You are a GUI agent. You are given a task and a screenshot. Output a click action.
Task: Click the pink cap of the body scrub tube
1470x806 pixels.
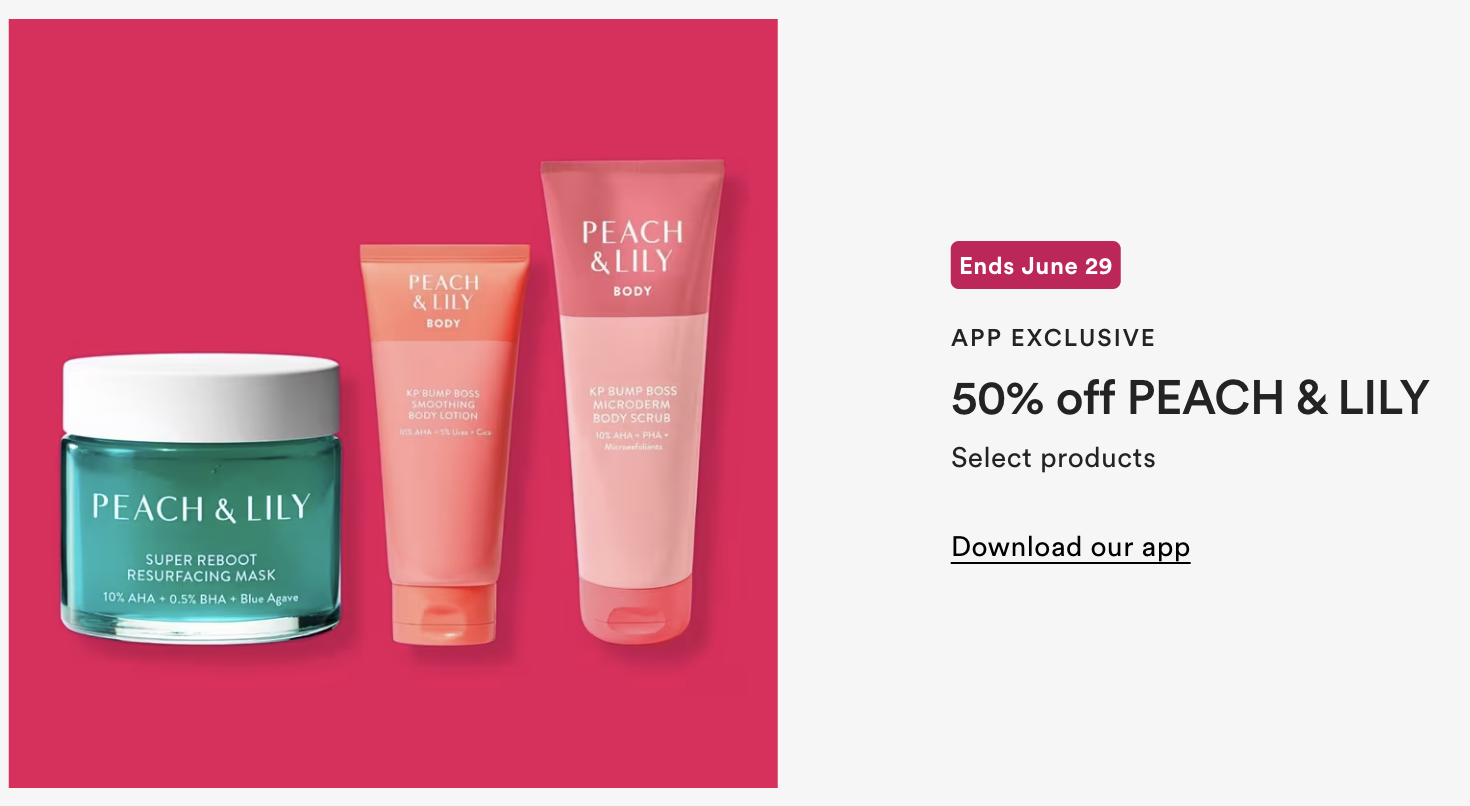[634, 606]
